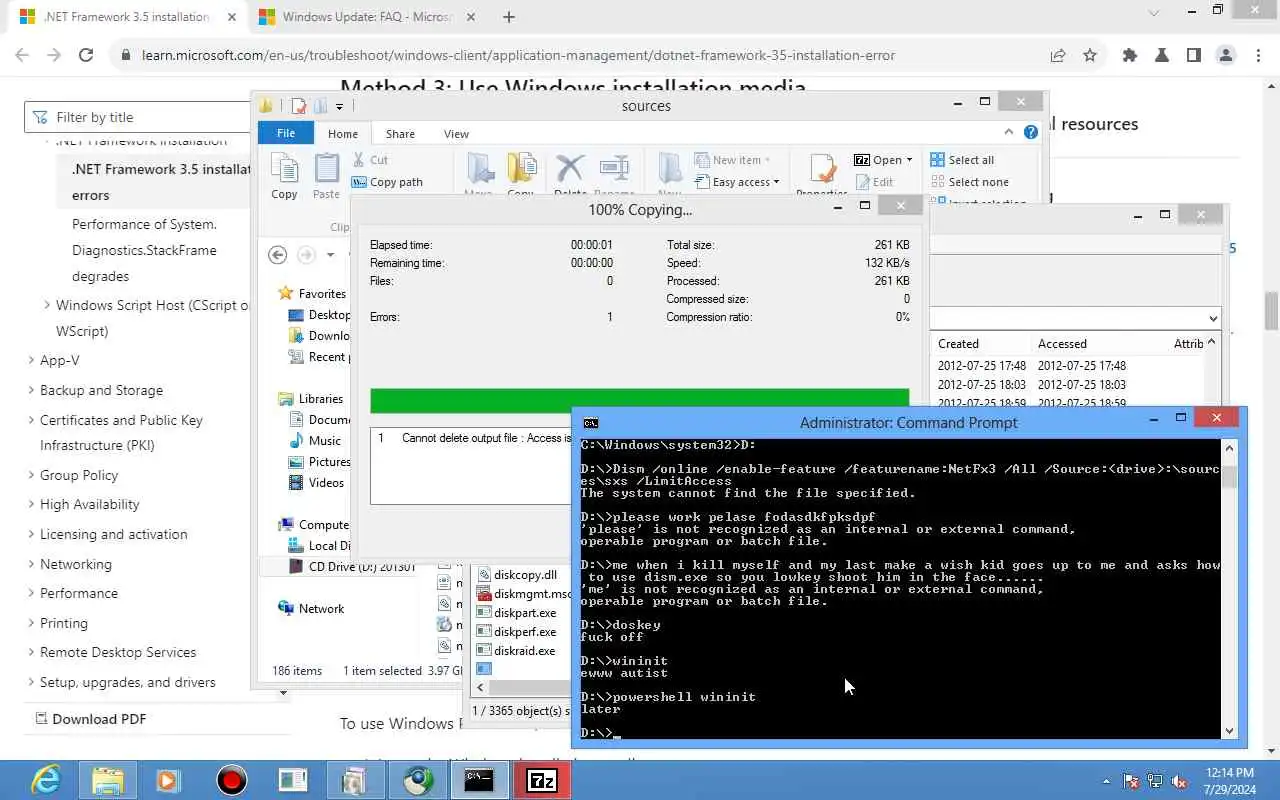Click the green copying progress bar
The image size is (1280, 800).
pos(640,401)
